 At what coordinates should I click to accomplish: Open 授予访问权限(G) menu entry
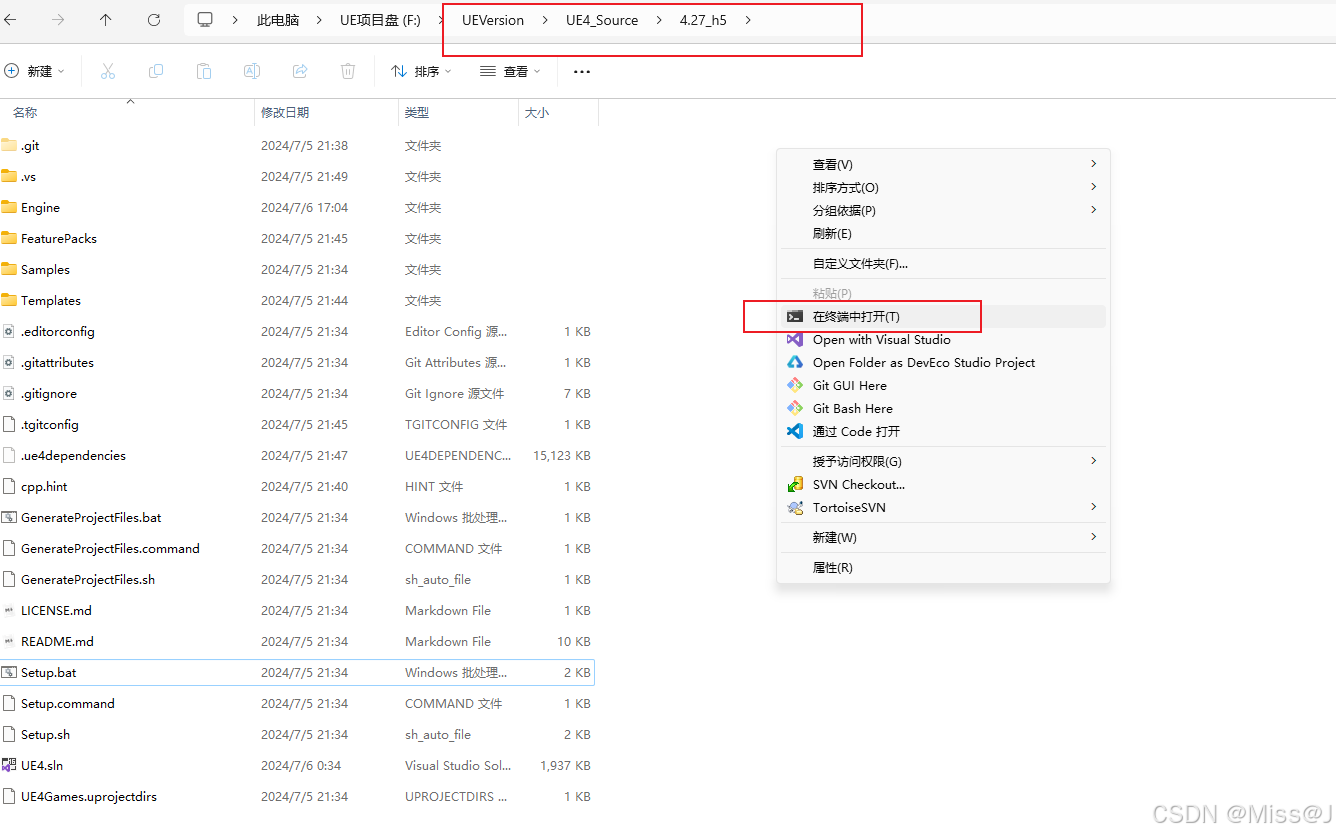[942, 461]
